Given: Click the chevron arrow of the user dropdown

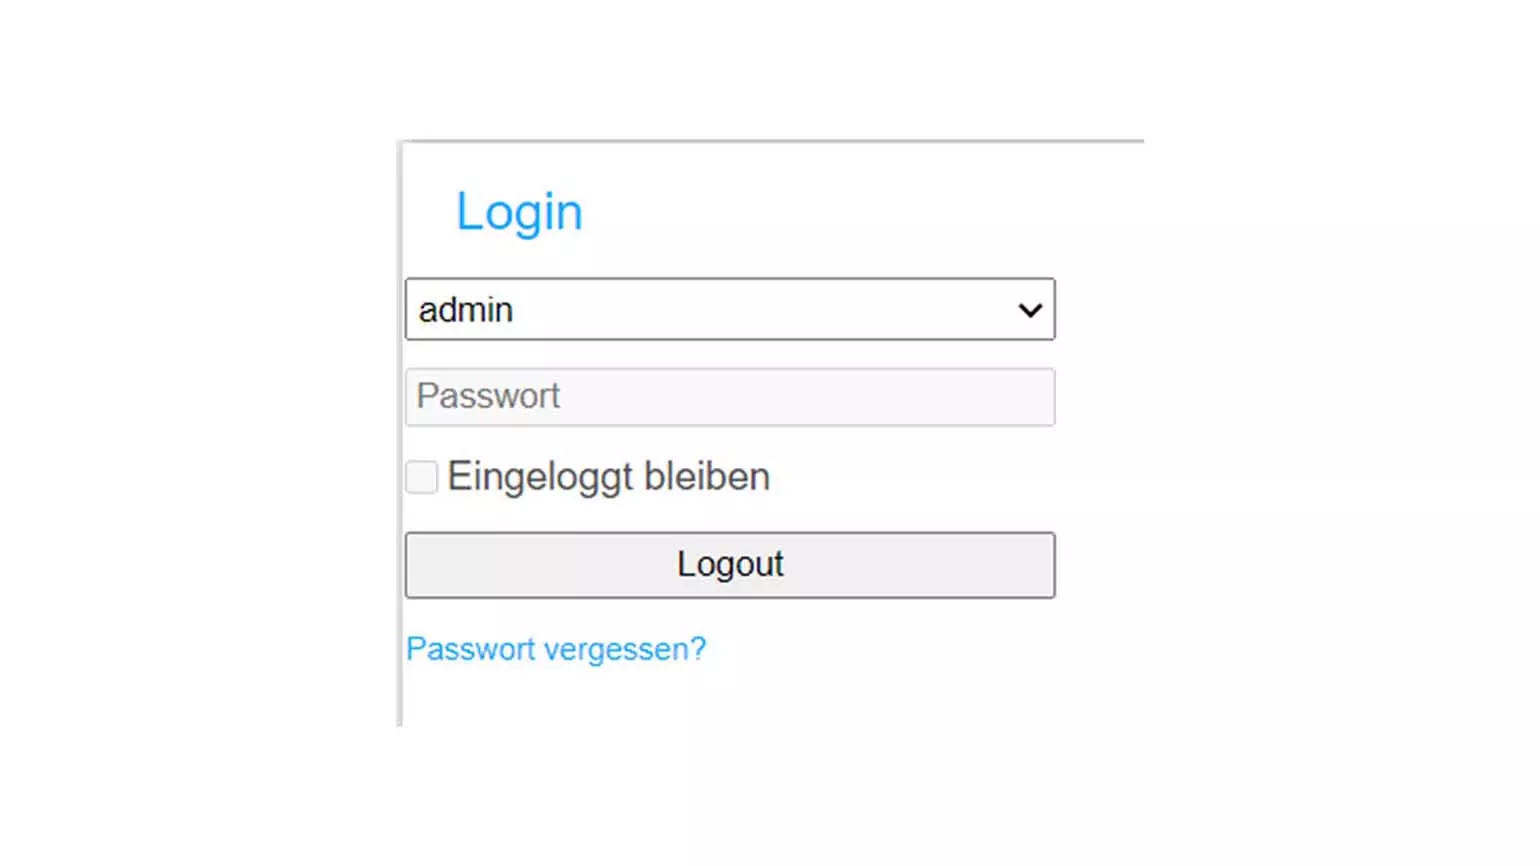Looking at the screenshot, I should (1029, 310).
